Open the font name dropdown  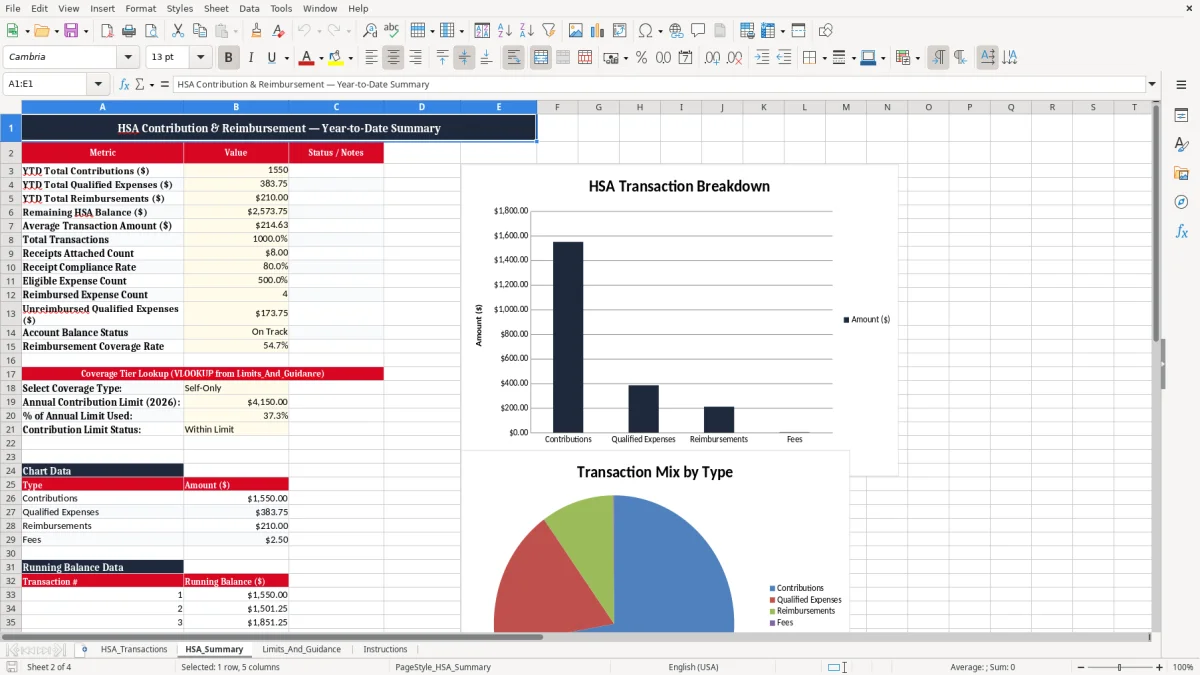127,57
